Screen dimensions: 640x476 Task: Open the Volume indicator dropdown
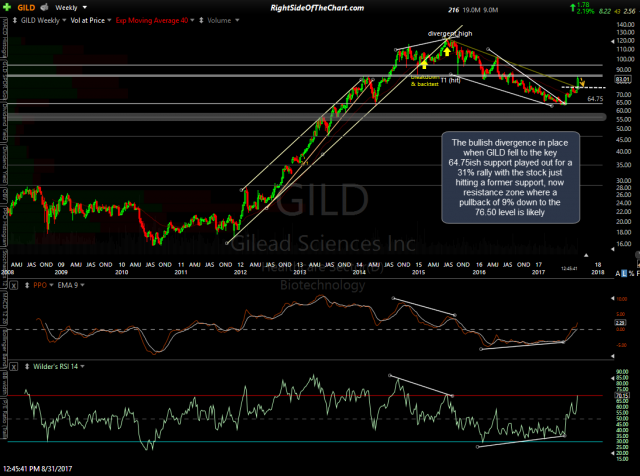223,20
